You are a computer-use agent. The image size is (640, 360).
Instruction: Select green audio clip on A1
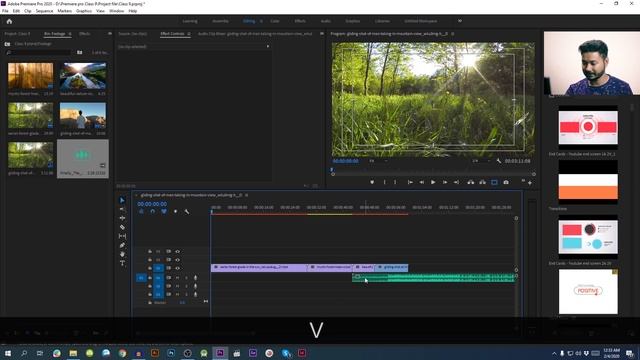click(x=433, y=278)
